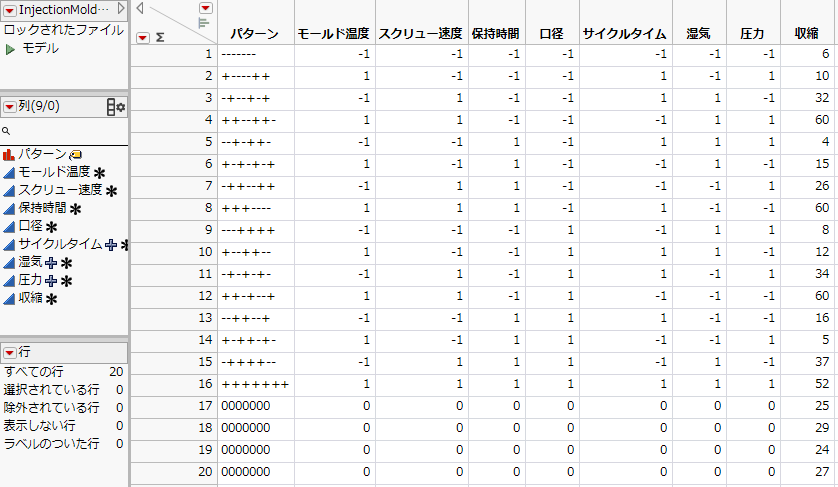Image resolution: width=838 pixels, height=487 pixels.
Task: Click the 収縮 value 52 in row 16
Action: [x=822, y=384]
